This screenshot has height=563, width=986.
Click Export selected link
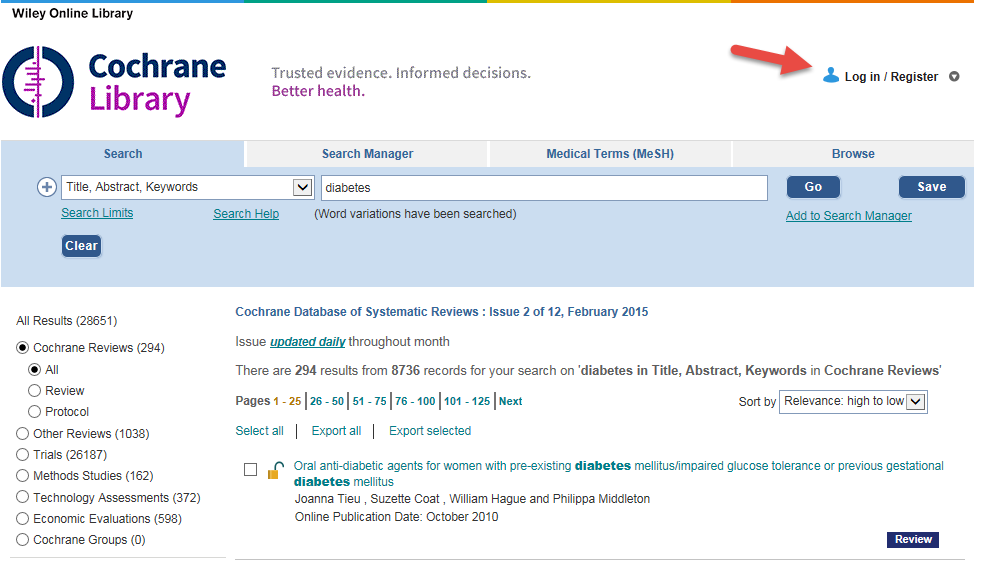click(x=429, y=431)
